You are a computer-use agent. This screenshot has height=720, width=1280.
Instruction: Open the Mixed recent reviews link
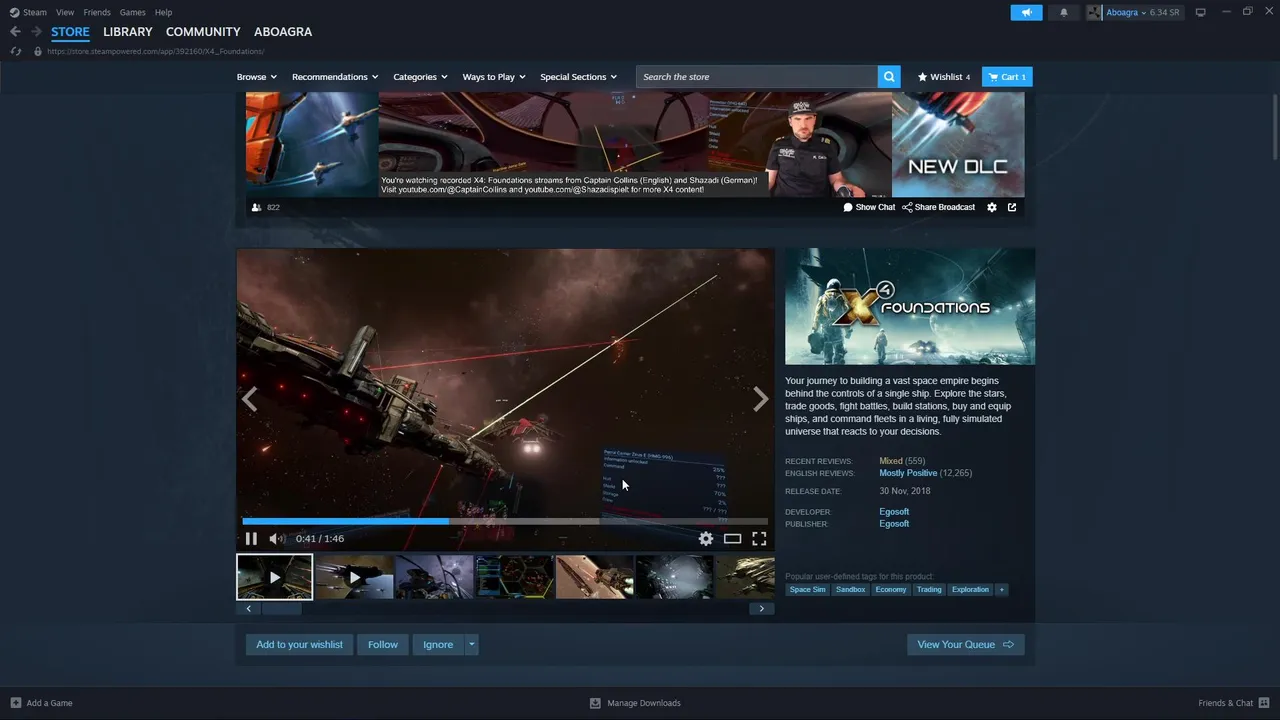(891, 461)
